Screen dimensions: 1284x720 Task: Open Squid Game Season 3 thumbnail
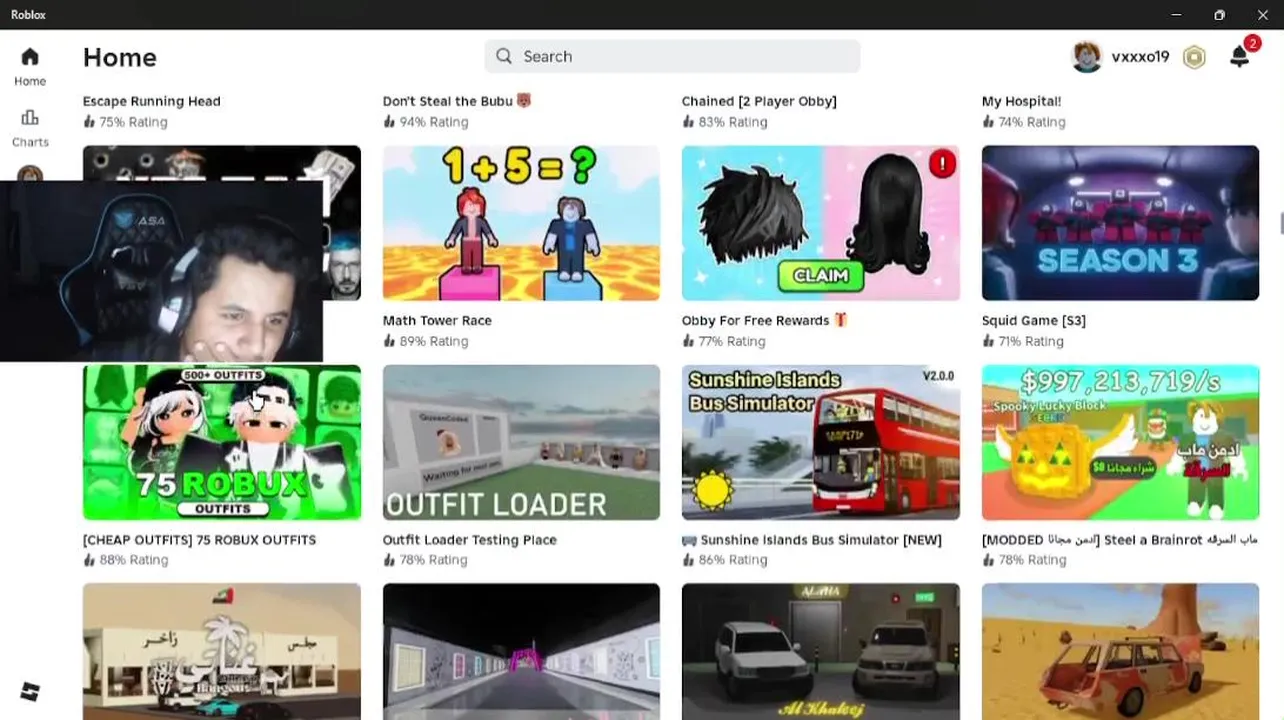click(1120, 223)
